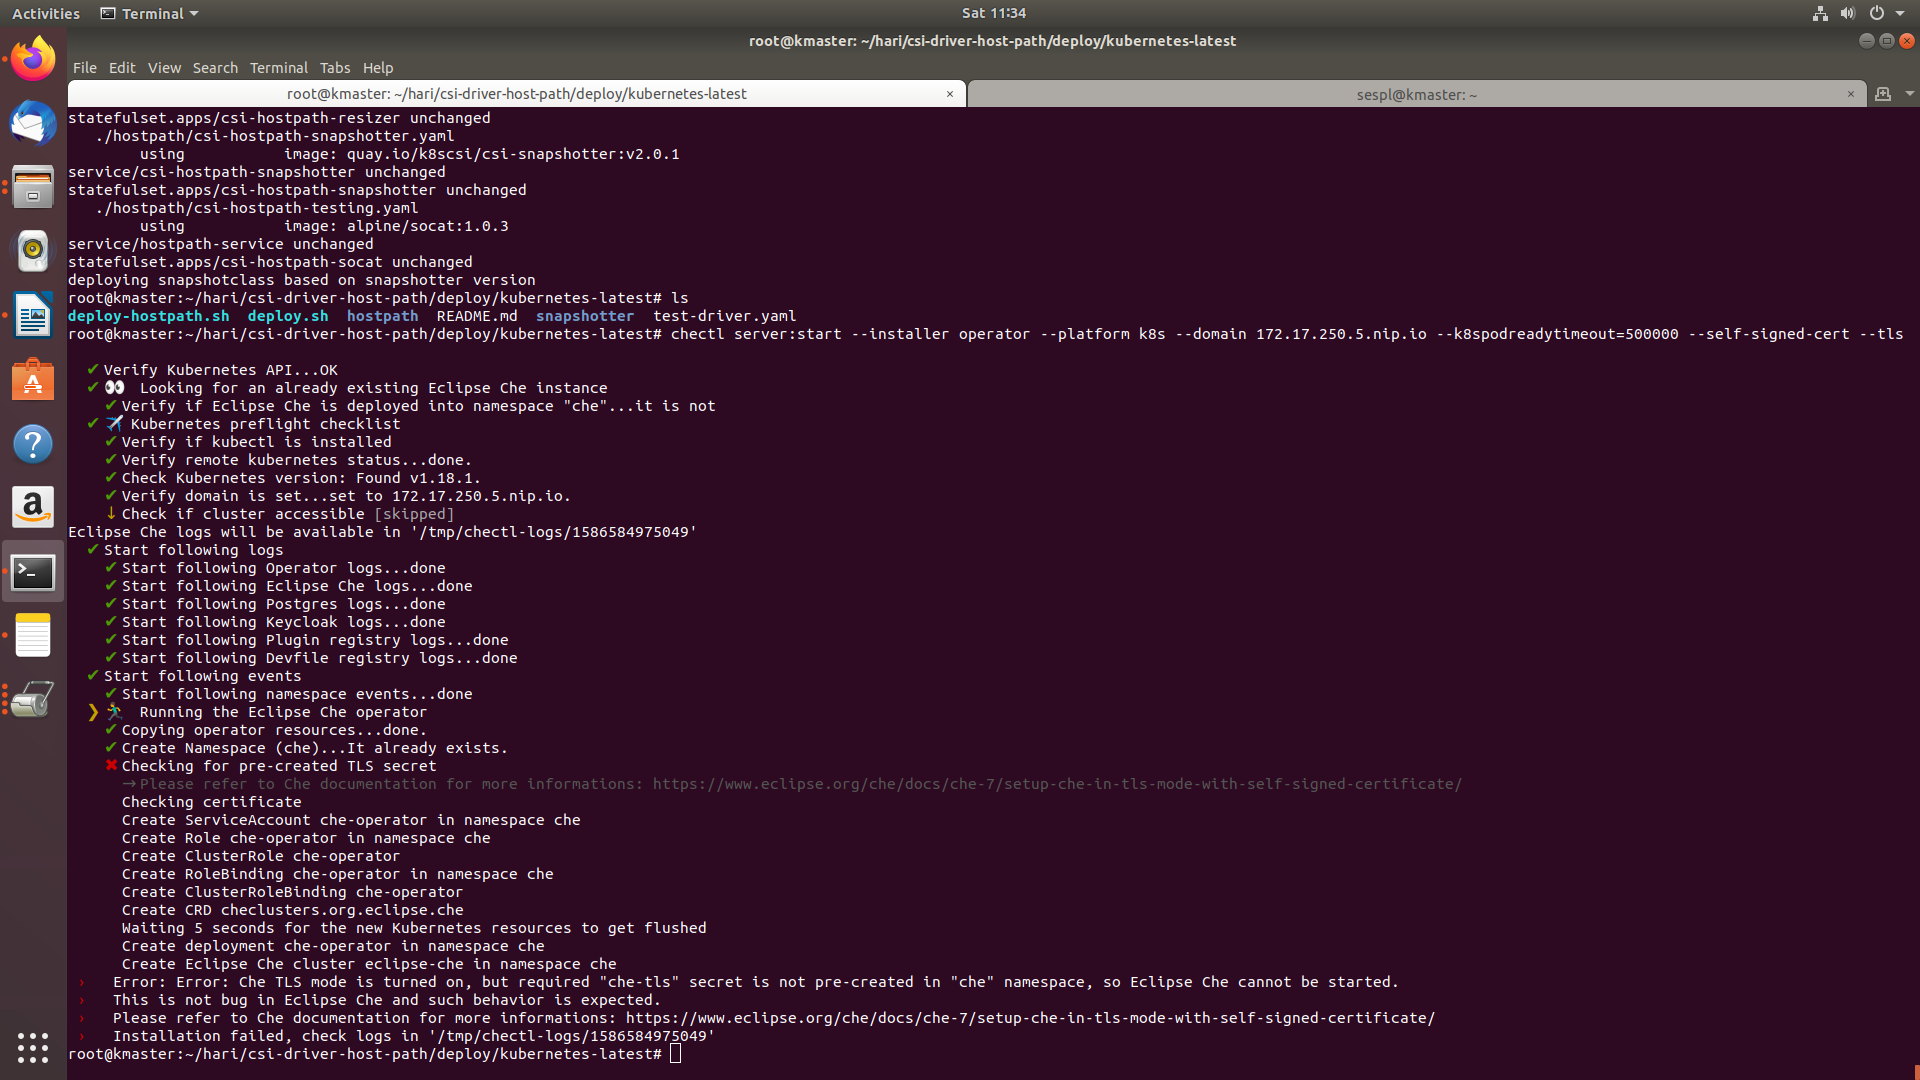The width and height of the screenshot is (1920, 1080).
Task: Open the Amazon launcher in the dock
Action: (33, 507)
